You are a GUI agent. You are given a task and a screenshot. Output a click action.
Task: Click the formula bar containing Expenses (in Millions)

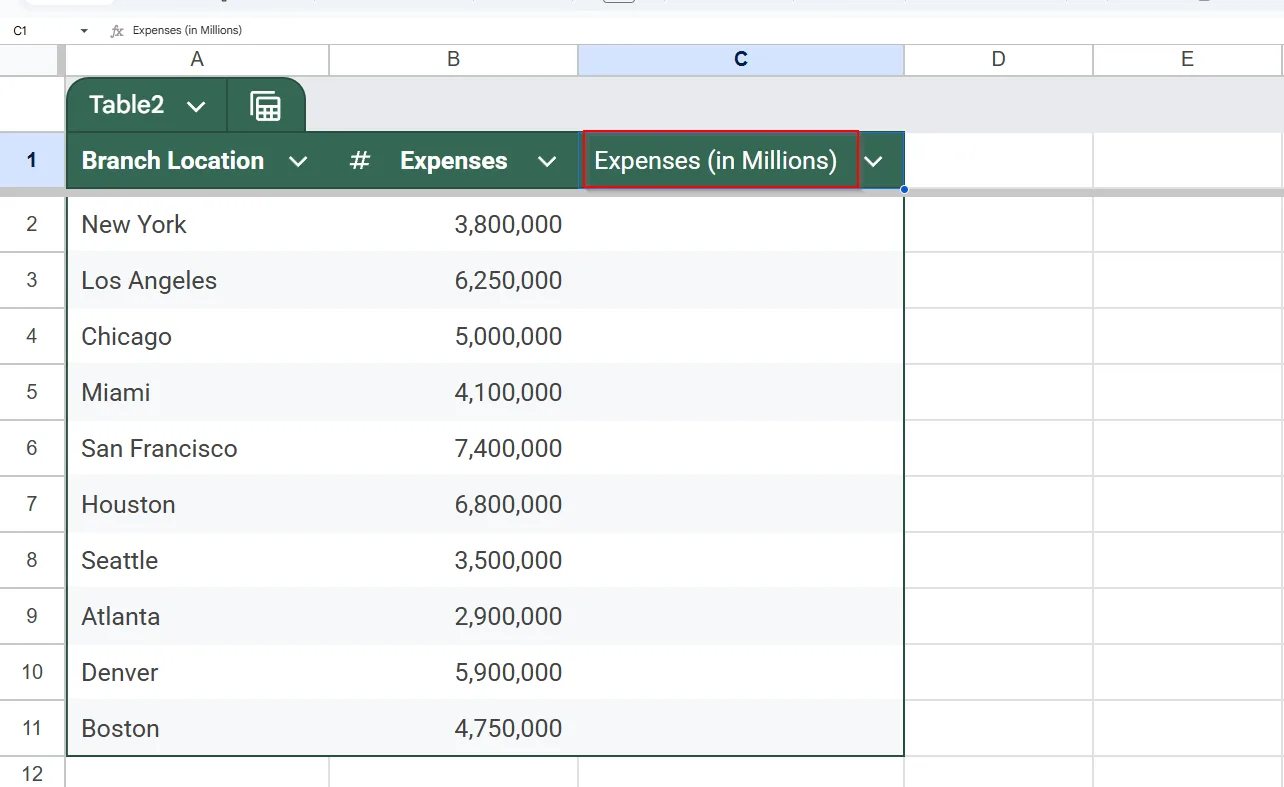point(700,31)
